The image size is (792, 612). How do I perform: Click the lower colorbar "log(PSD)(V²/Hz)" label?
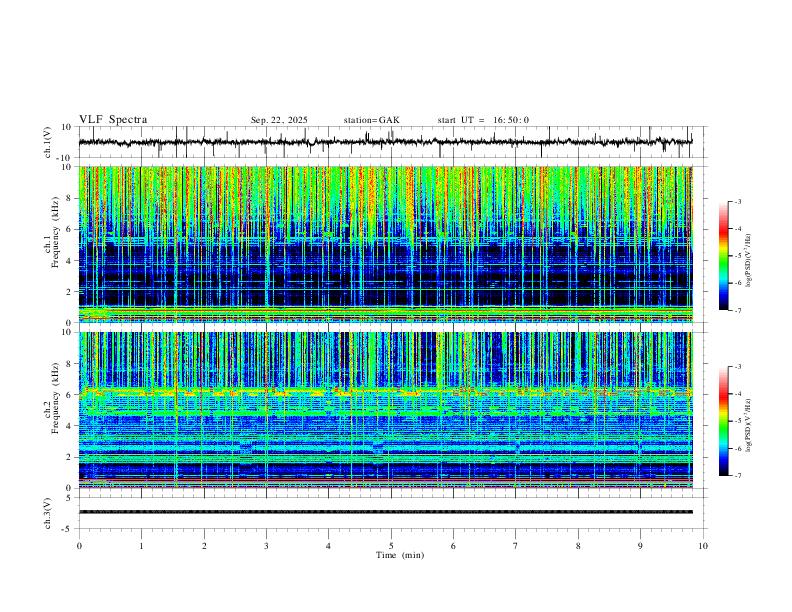749,425
